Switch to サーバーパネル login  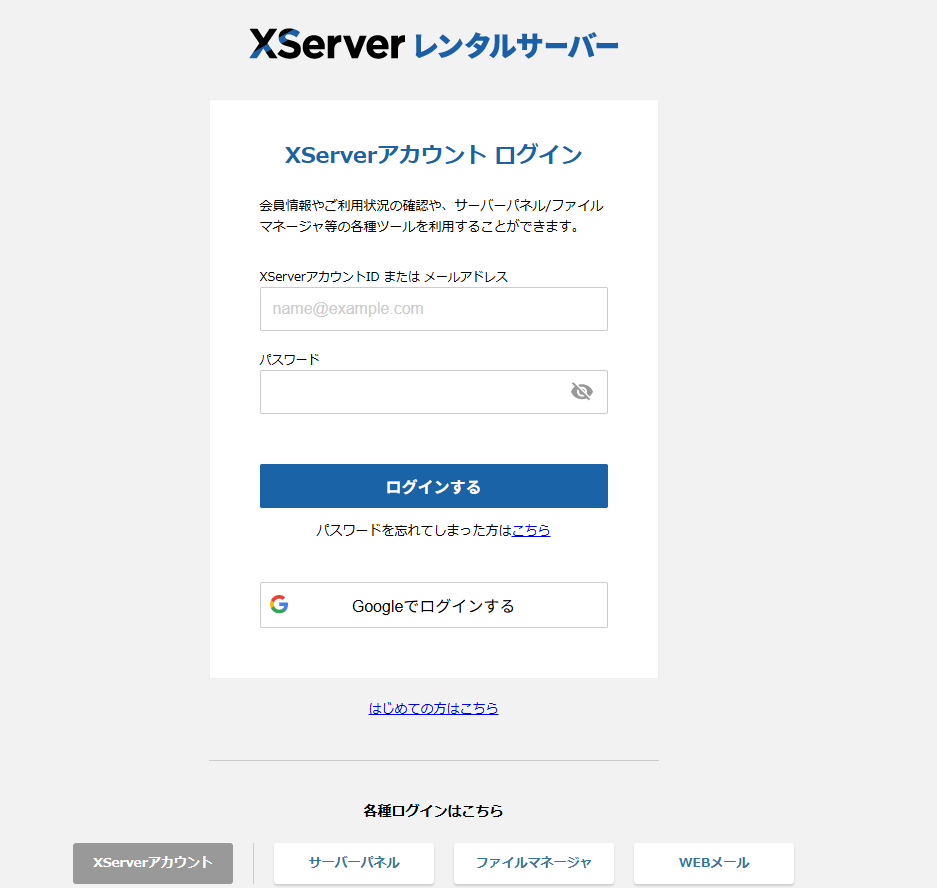pyautogui.click(x=354, y=863)
